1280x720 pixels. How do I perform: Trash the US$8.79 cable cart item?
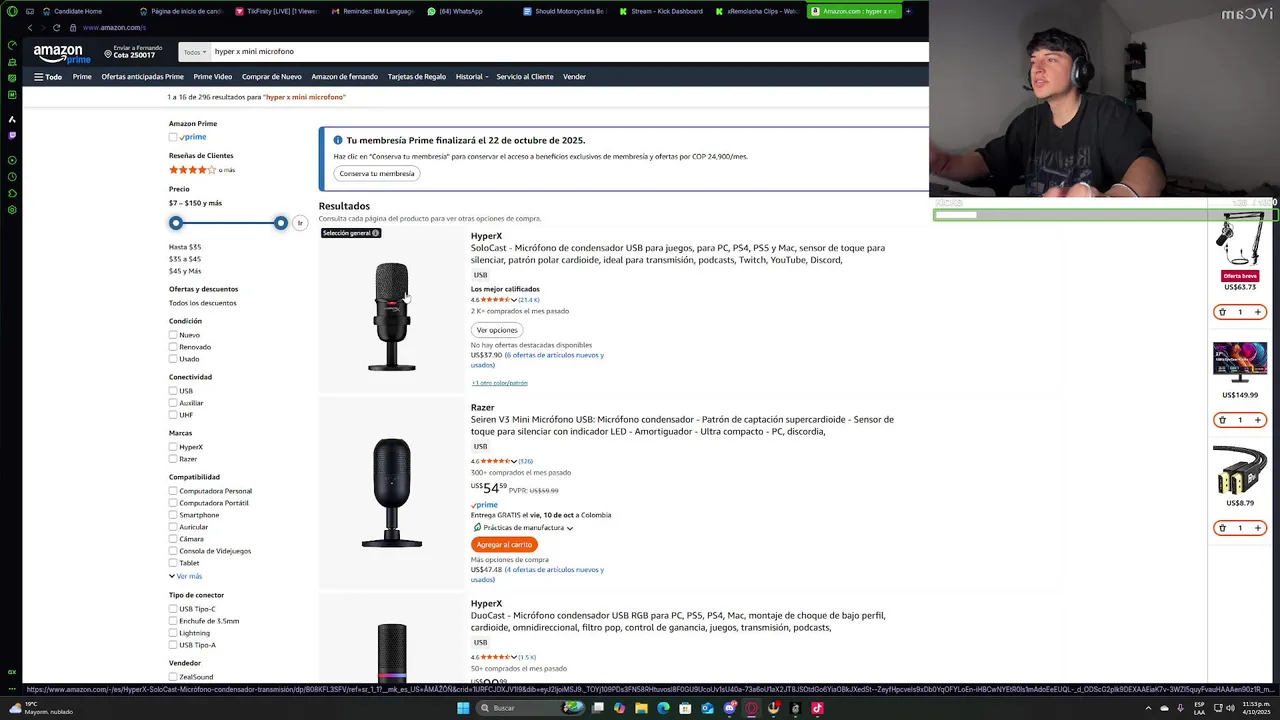1222,528
